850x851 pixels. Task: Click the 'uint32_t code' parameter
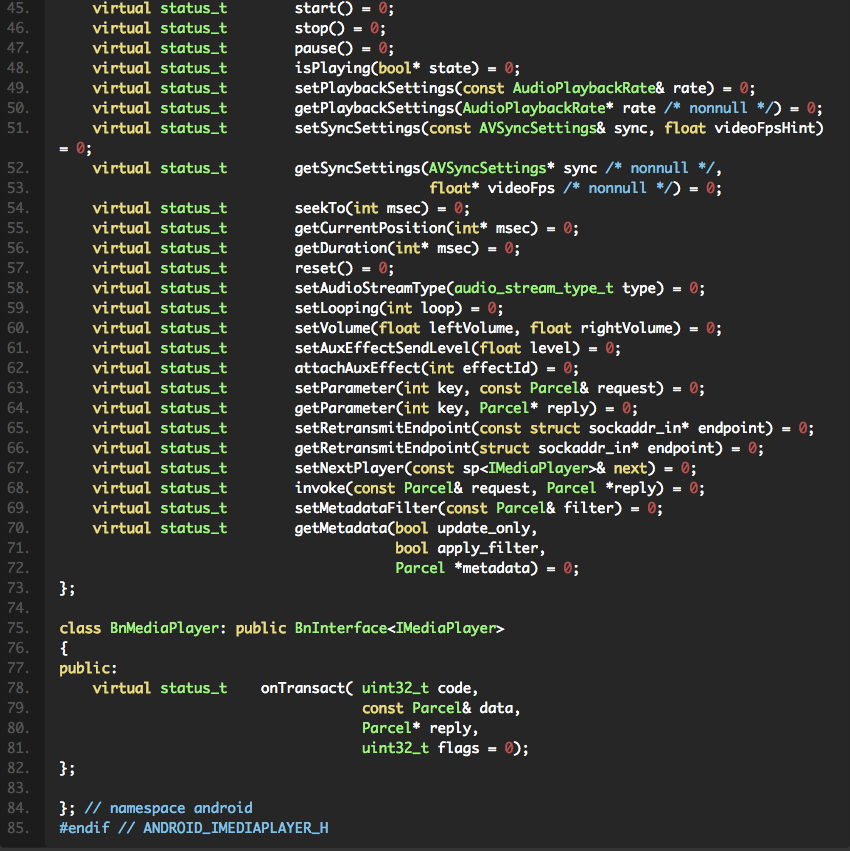pos(416,689)
